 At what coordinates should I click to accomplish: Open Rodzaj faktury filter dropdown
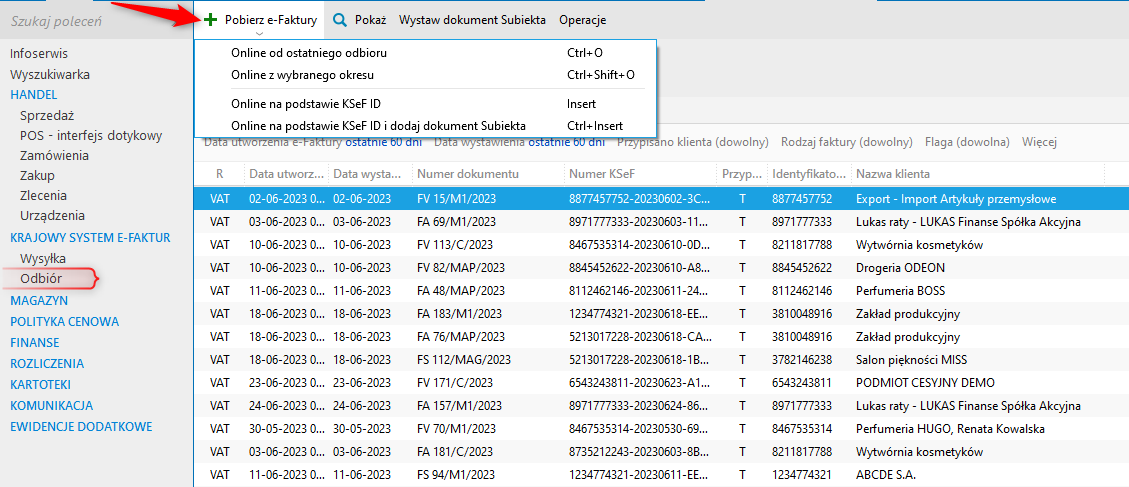(x=846, y=142)
